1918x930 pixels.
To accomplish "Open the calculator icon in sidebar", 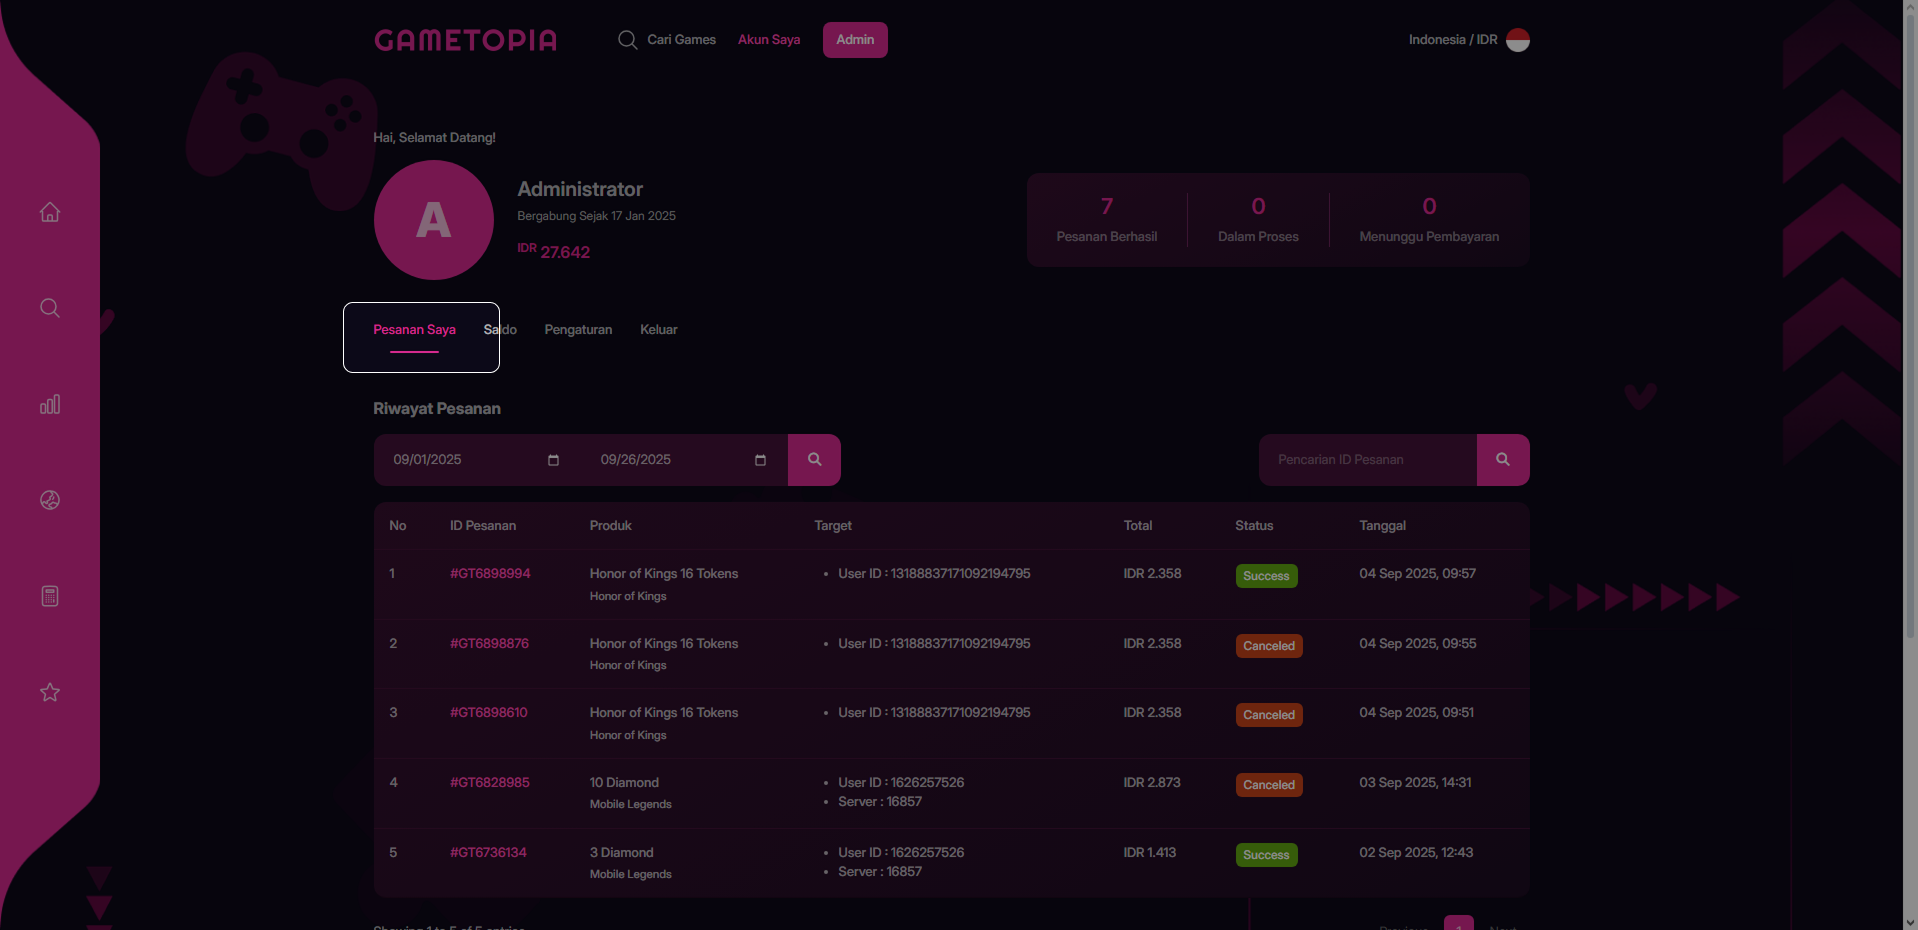I will (50, 596).
